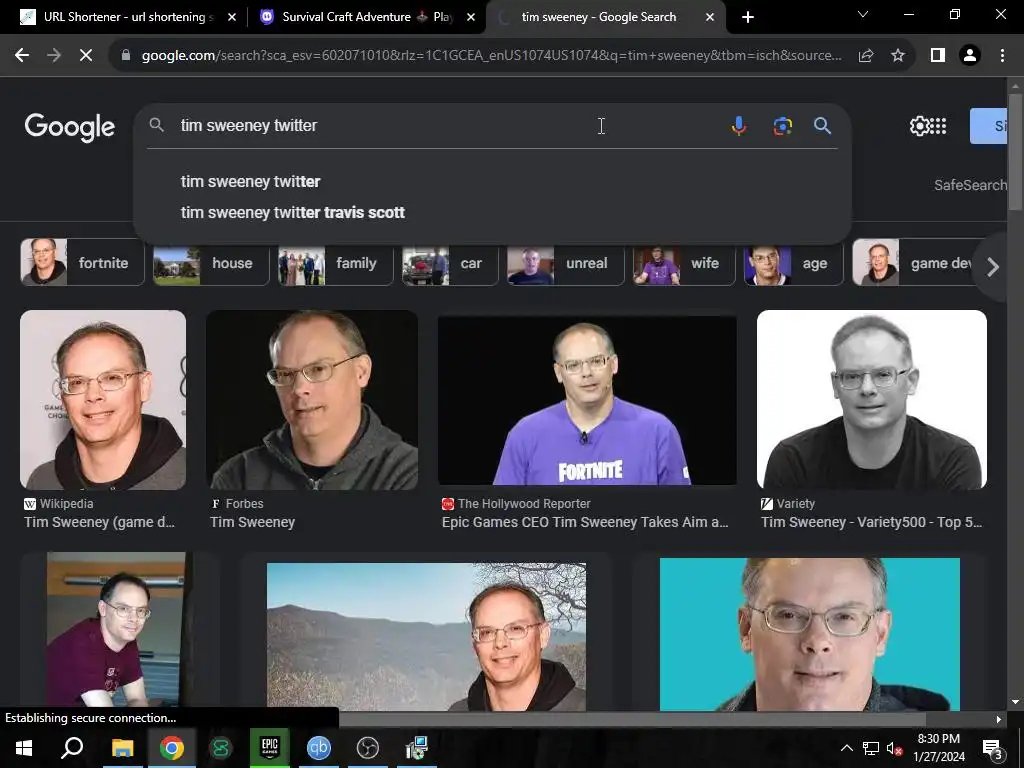Bookmark this page with the star
Image resolution: width=1024 pixels, height=768 pixels.
coord(898,56)
